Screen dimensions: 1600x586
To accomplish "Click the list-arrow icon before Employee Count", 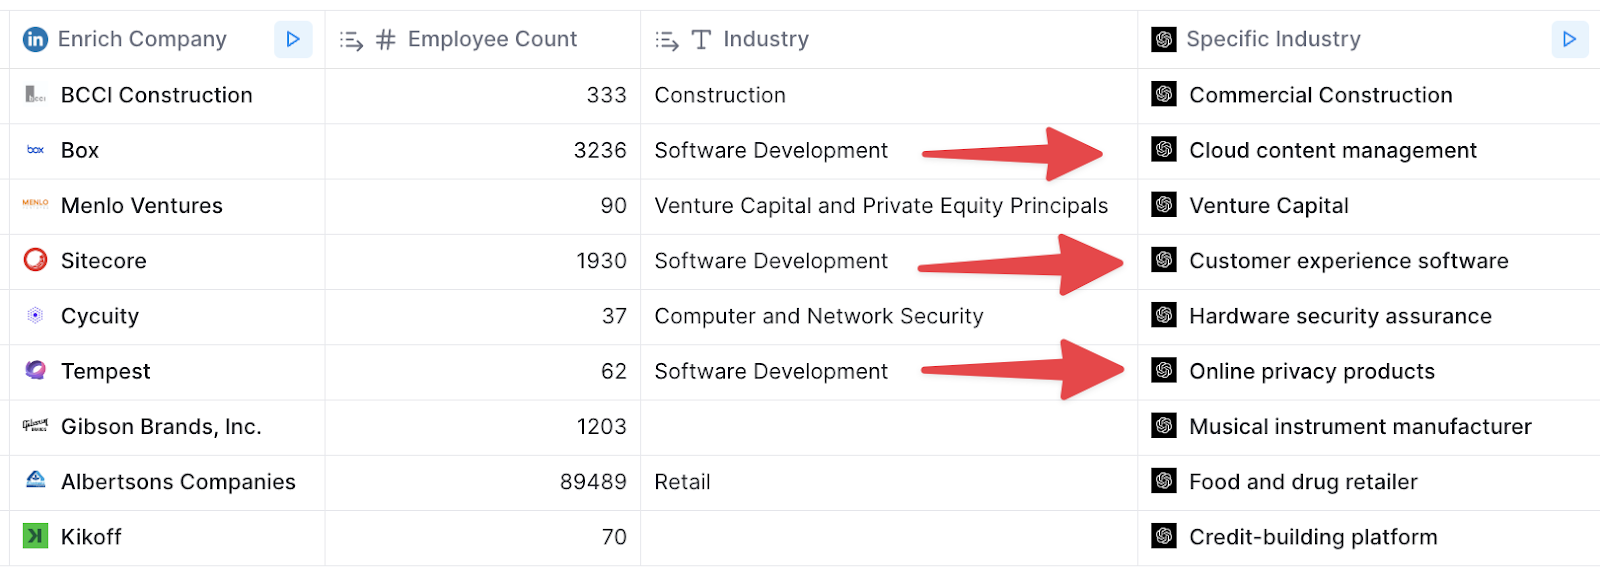I will click(x=351, y=40).
